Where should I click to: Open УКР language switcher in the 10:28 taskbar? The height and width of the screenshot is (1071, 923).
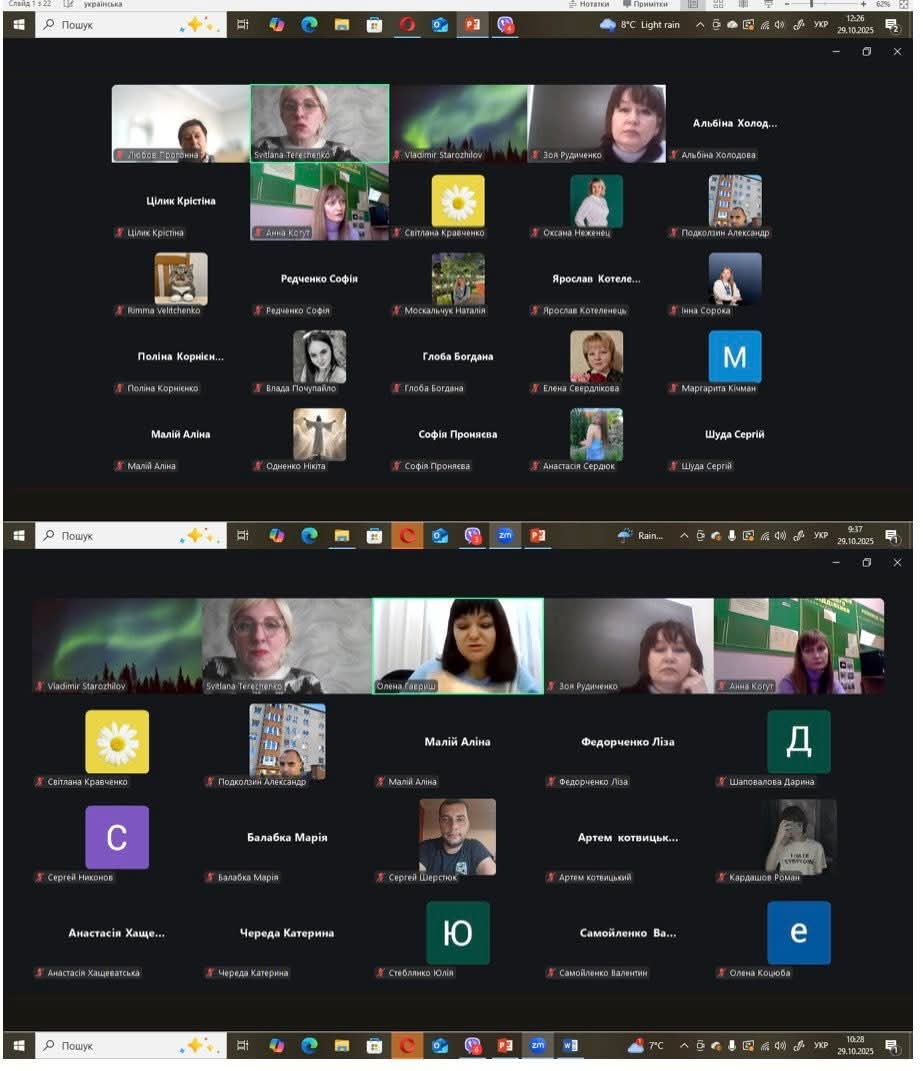821,1046
